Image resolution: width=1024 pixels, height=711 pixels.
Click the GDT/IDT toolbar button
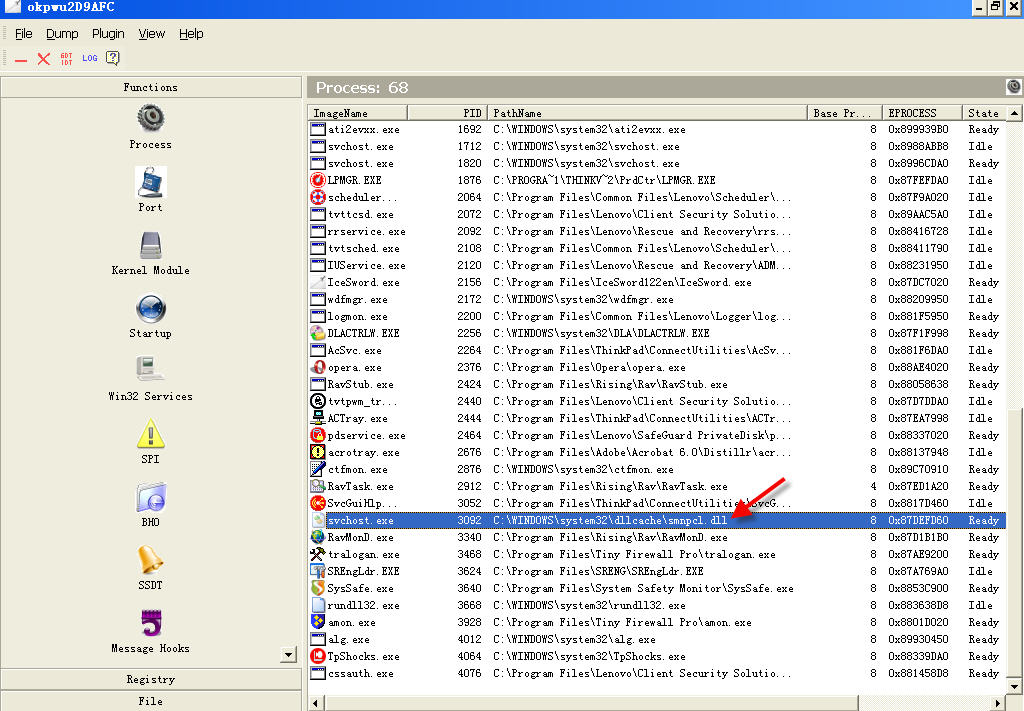click(x=67, y=59)
